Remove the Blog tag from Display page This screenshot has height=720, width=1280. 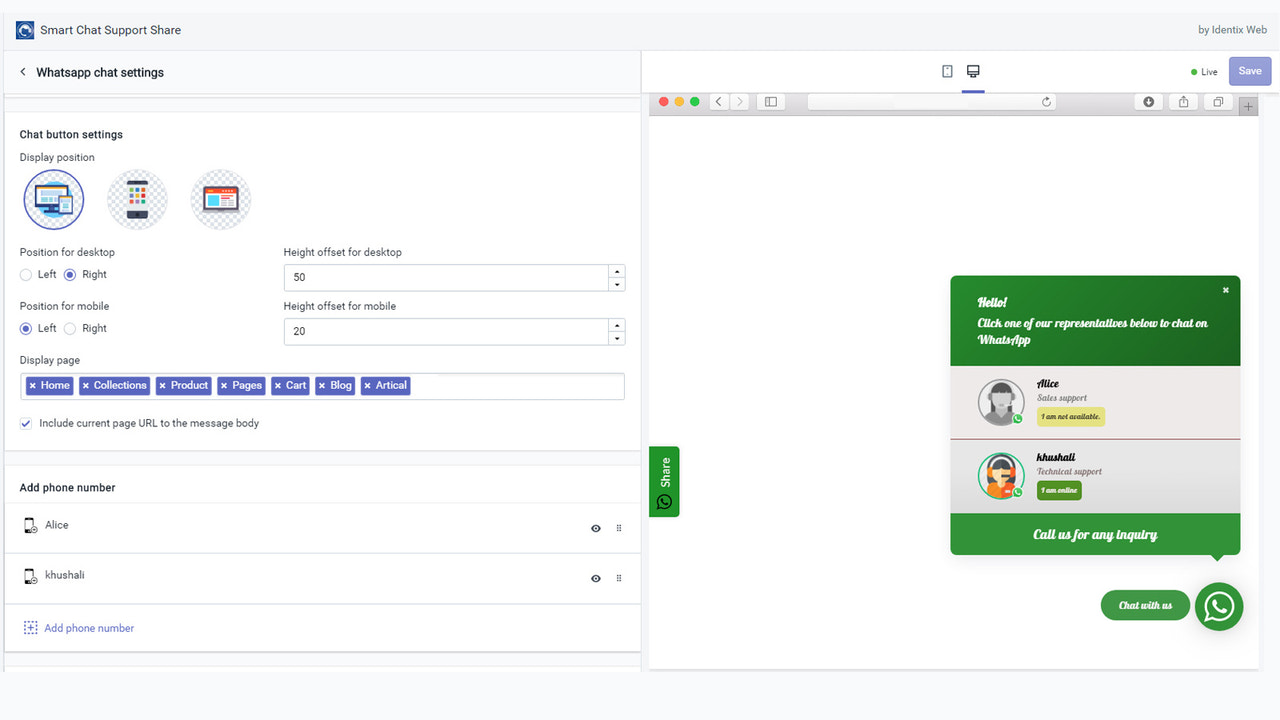pyautogui.click(x=323, y=385)
